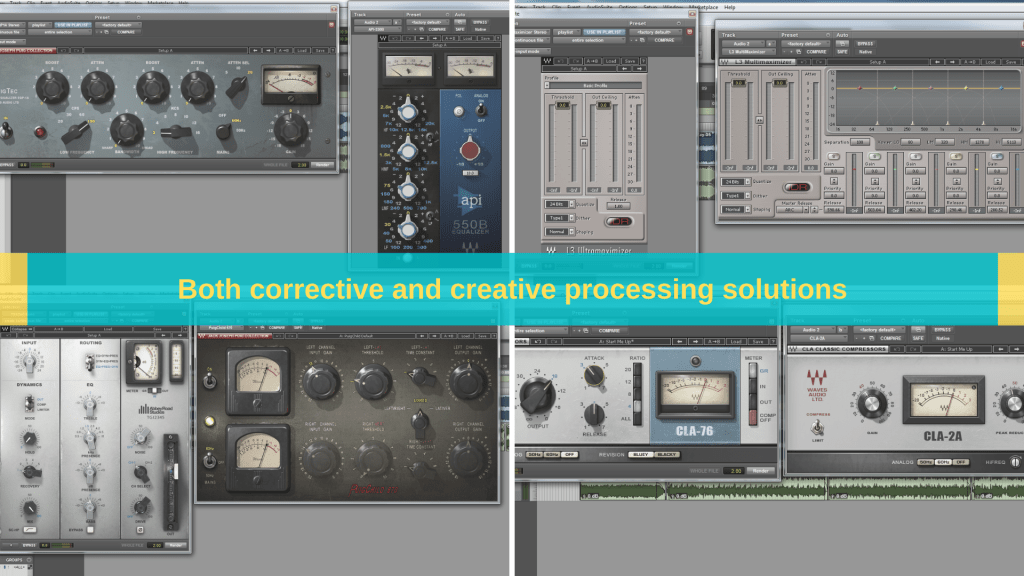The width and height of the screenshot is (1024, 576).
Task: Click the GAIN knob on the PuigTec EQ
Action: point(291,129)
